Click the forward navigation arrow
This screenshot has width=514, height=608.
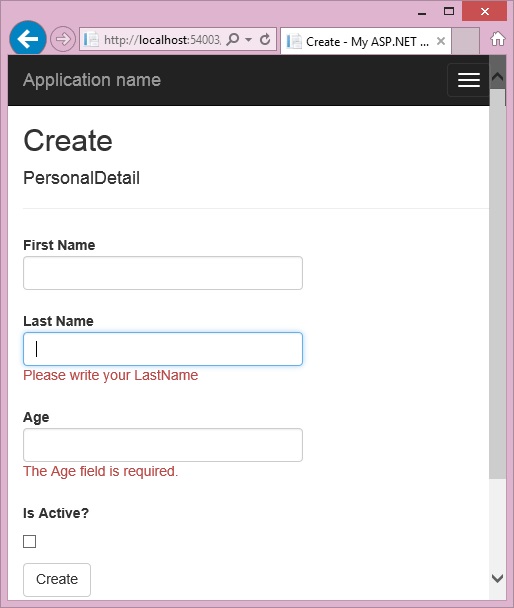click(x=63, y=39)
